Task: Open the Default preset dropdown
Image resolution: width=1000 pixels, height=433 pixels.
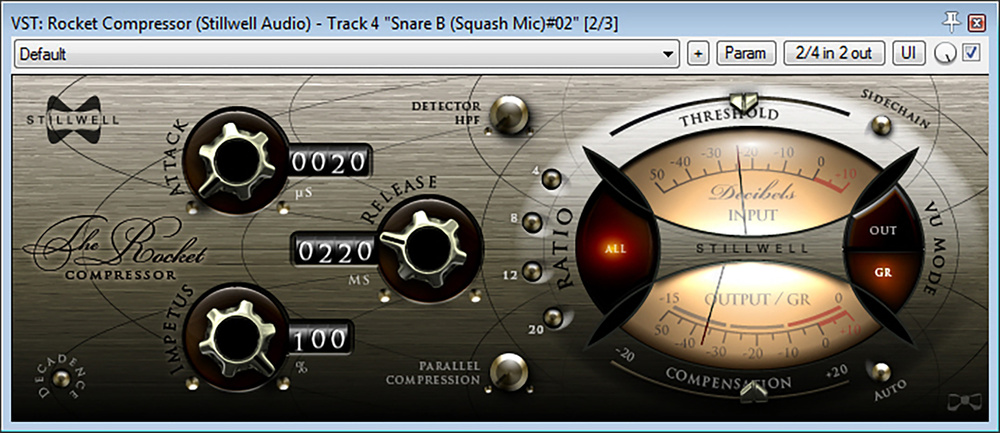Action: pyautogui.click(x=669, y=53)
